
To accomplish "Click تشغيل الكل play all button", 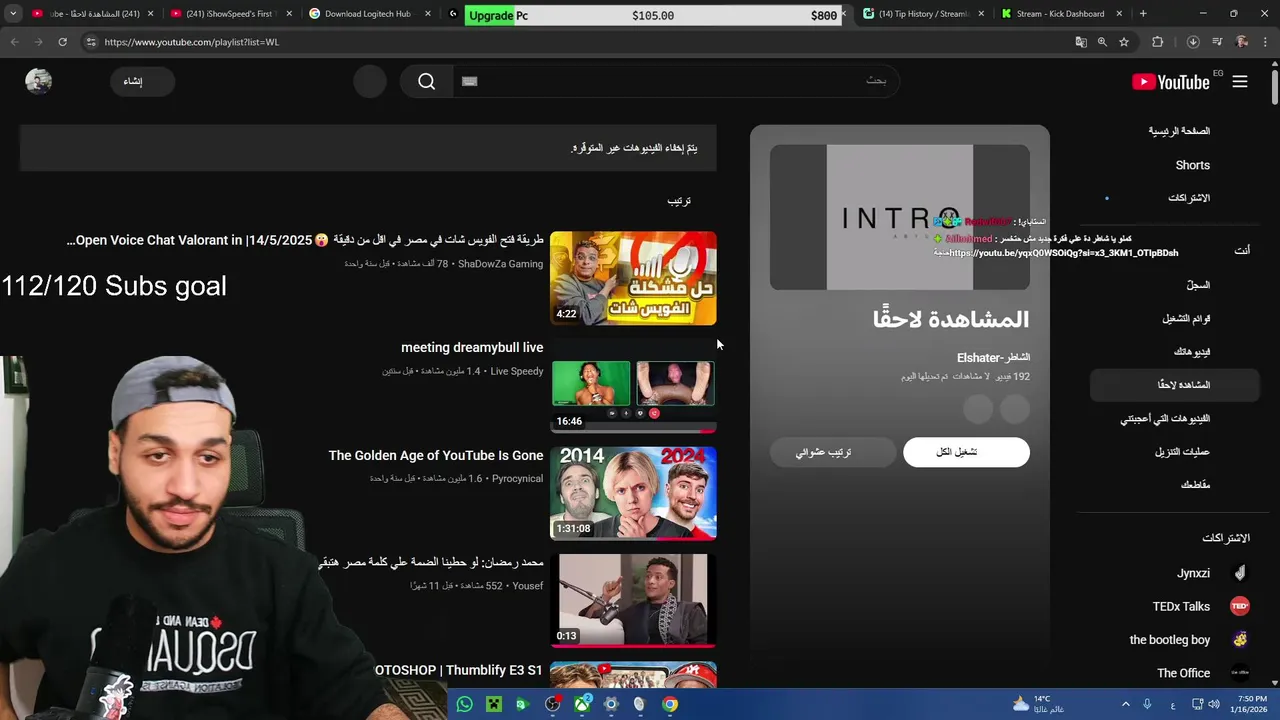I will pyautogui.click(x=966, y=452).
